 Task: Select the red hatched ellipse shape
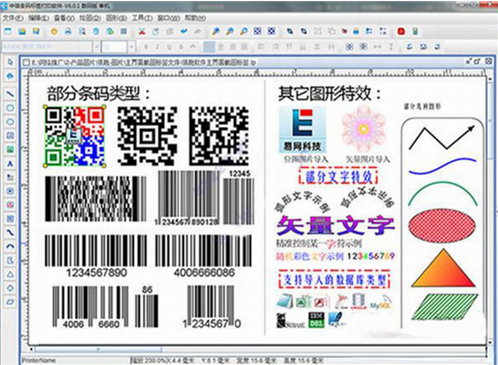click(442, 226)
